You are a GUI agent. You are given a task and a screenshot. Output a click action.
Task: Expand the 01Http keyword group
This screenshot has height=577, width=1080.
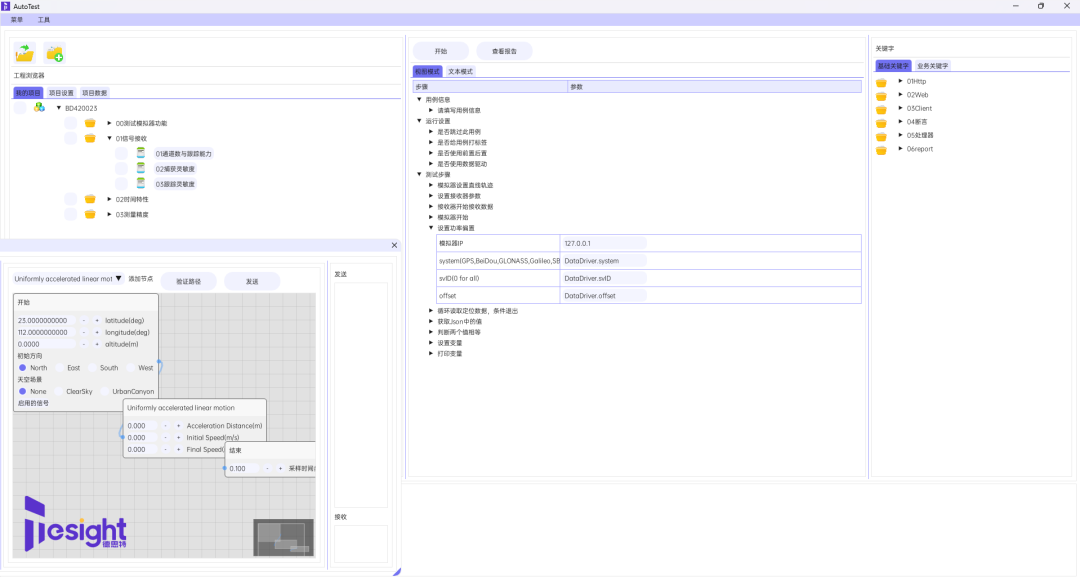900,81
